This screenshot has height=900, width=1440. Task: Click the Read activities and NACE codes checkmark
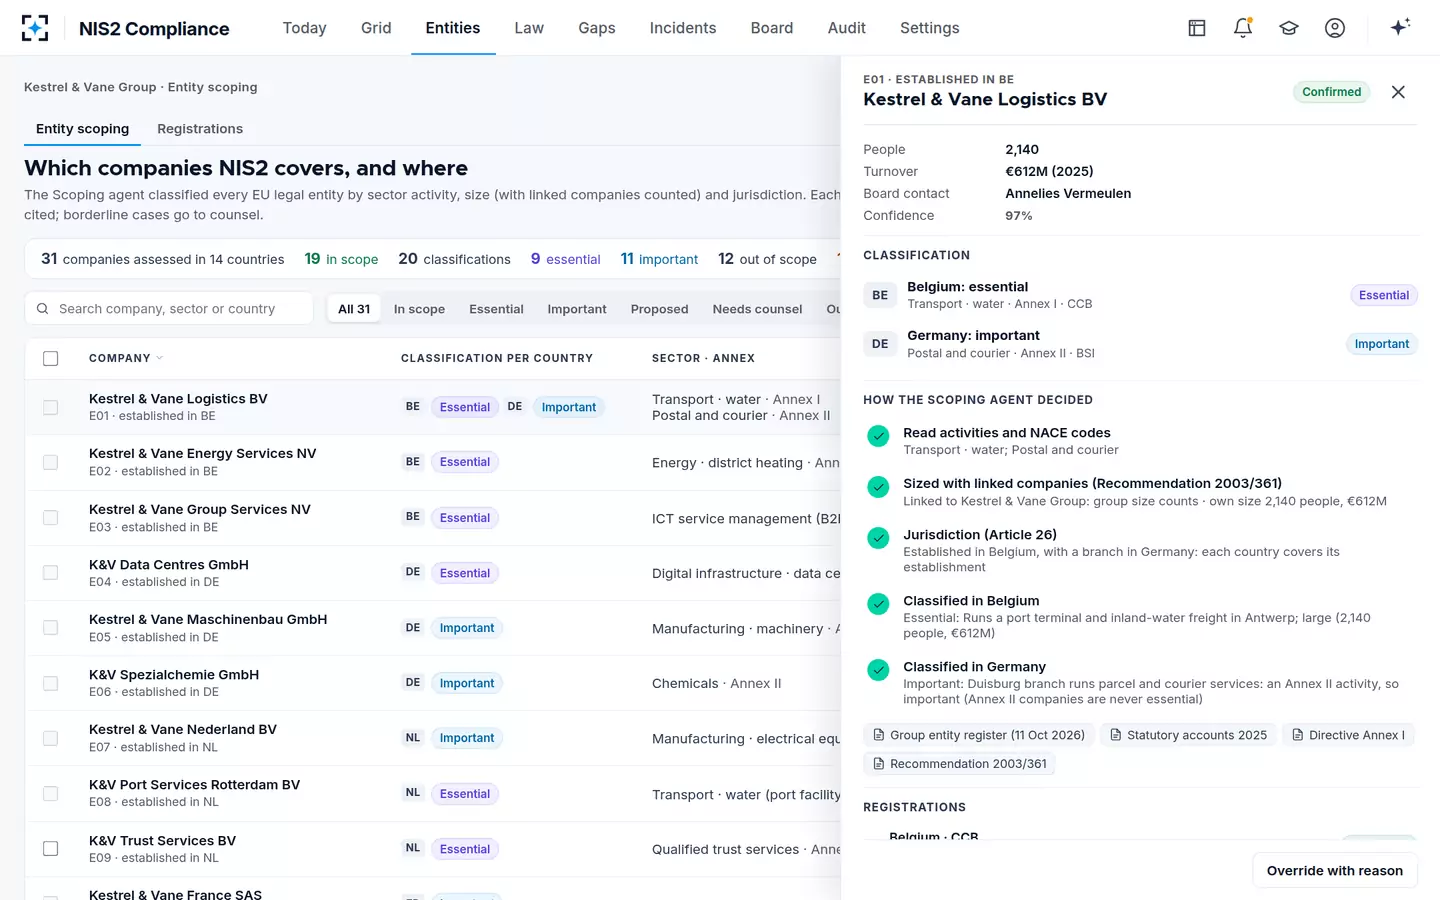(878, 436)
